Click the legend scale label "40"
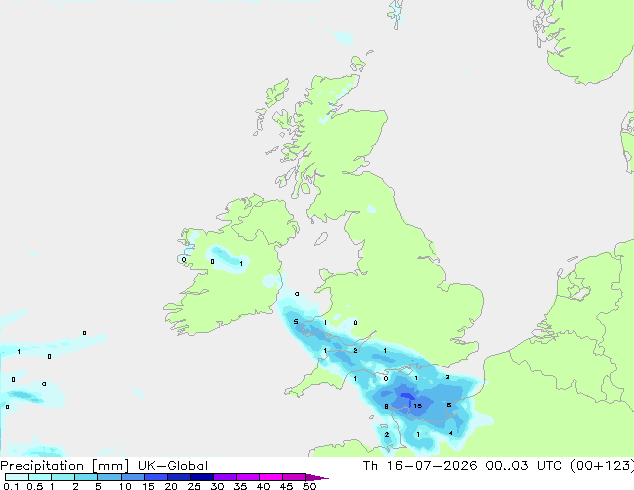The width and height of the screenshot is (634, 490). click(264, 486)
